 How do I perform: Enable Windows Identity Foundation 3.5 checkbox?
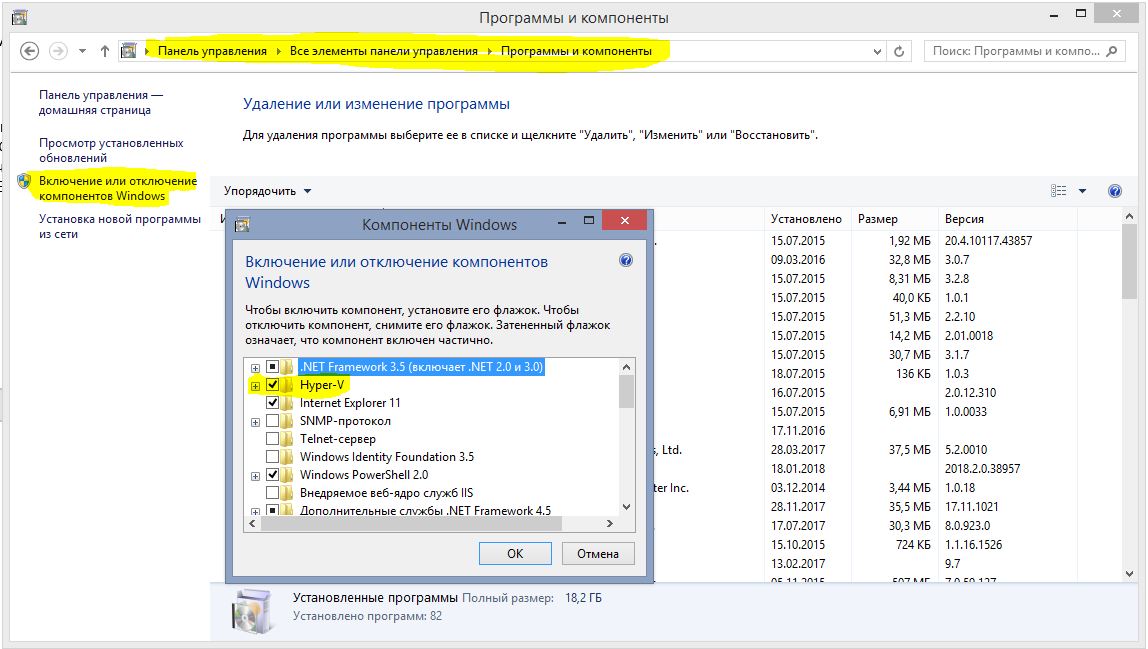click(272, 456)
